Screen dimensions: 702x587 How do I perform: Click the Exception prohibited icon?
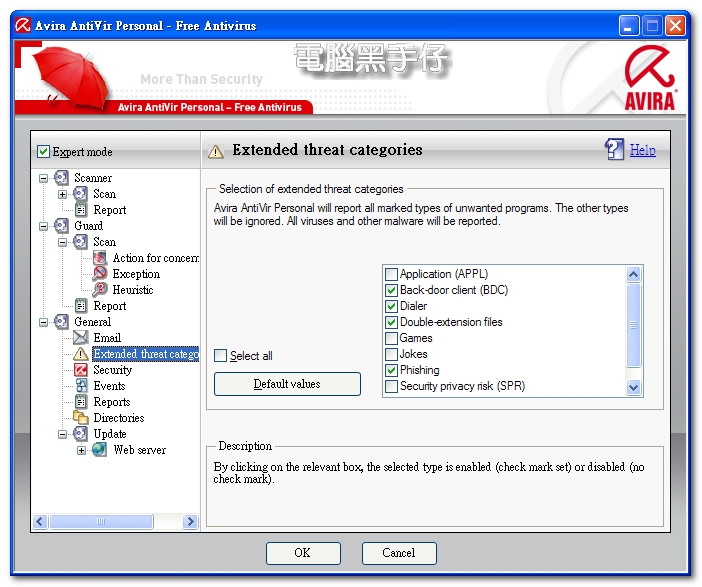tap(100, 274)
